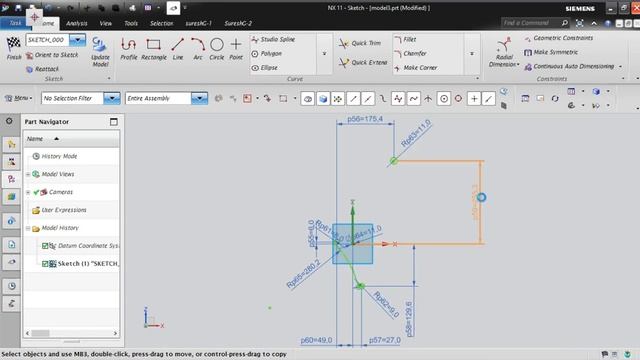Select the p57=27,0 dimension
This screenshot has width=640, height=360.
tap(384, 340)
